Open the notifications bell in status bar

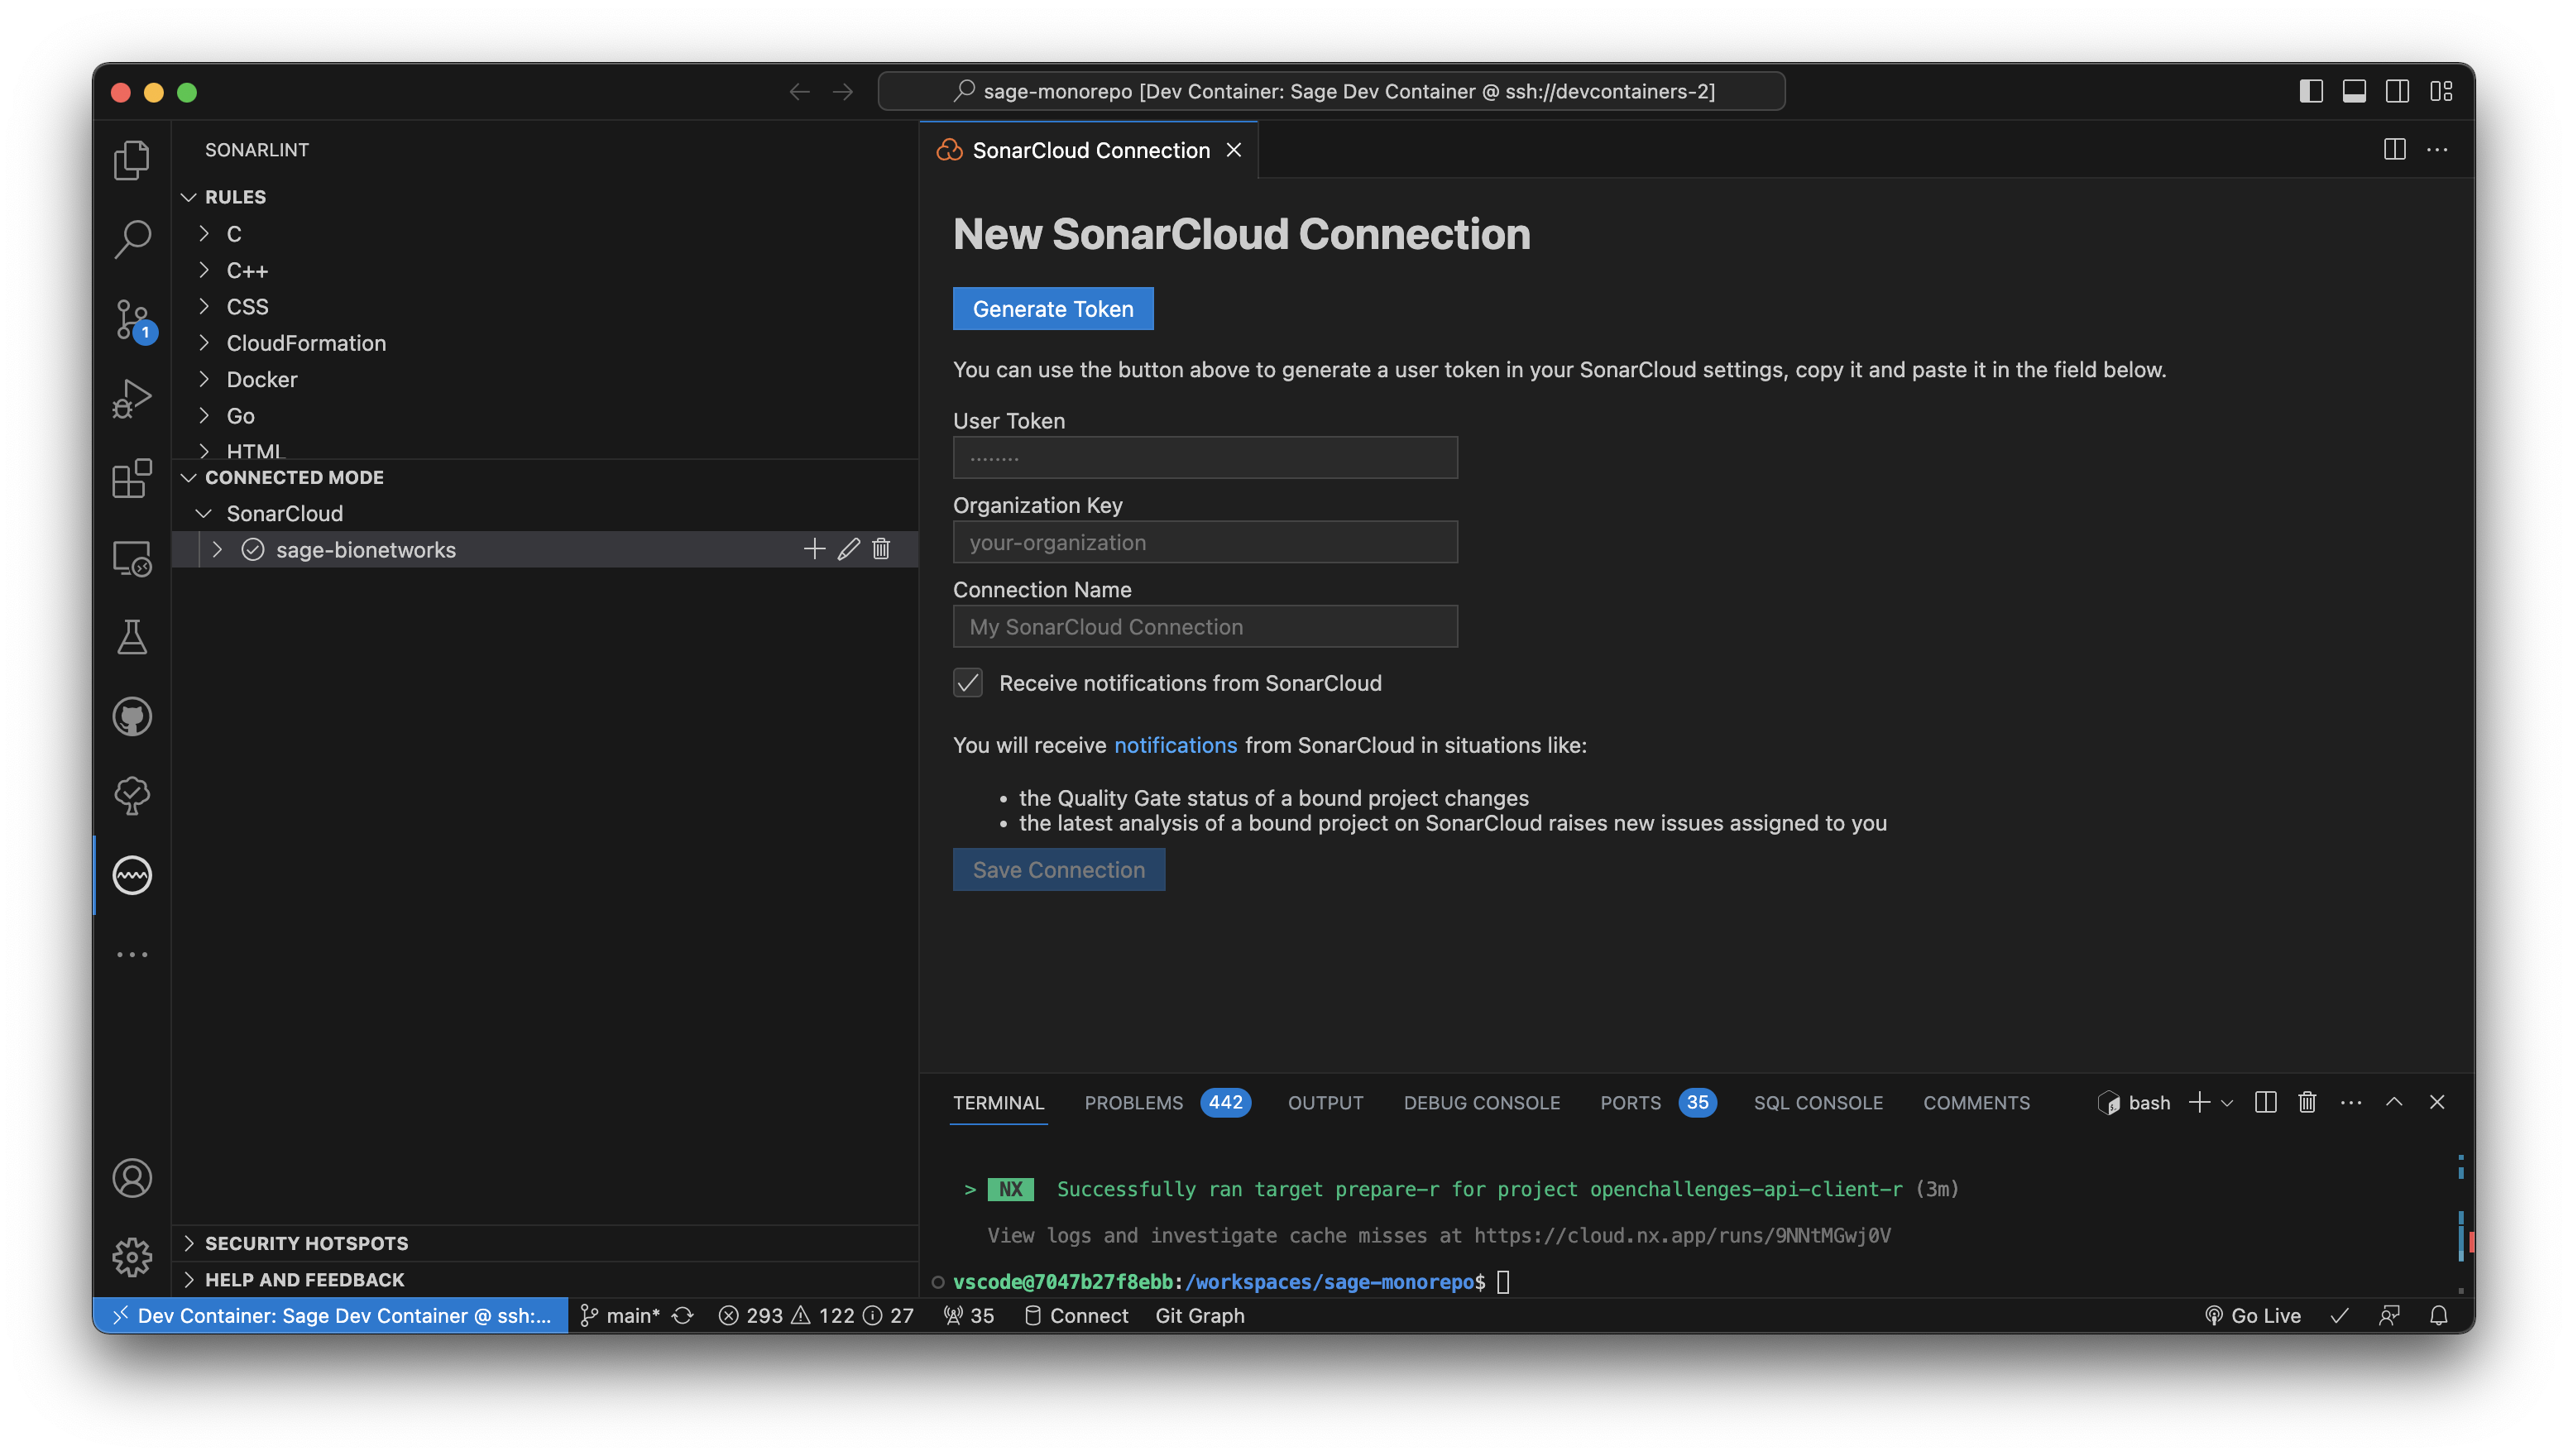2438,1315
